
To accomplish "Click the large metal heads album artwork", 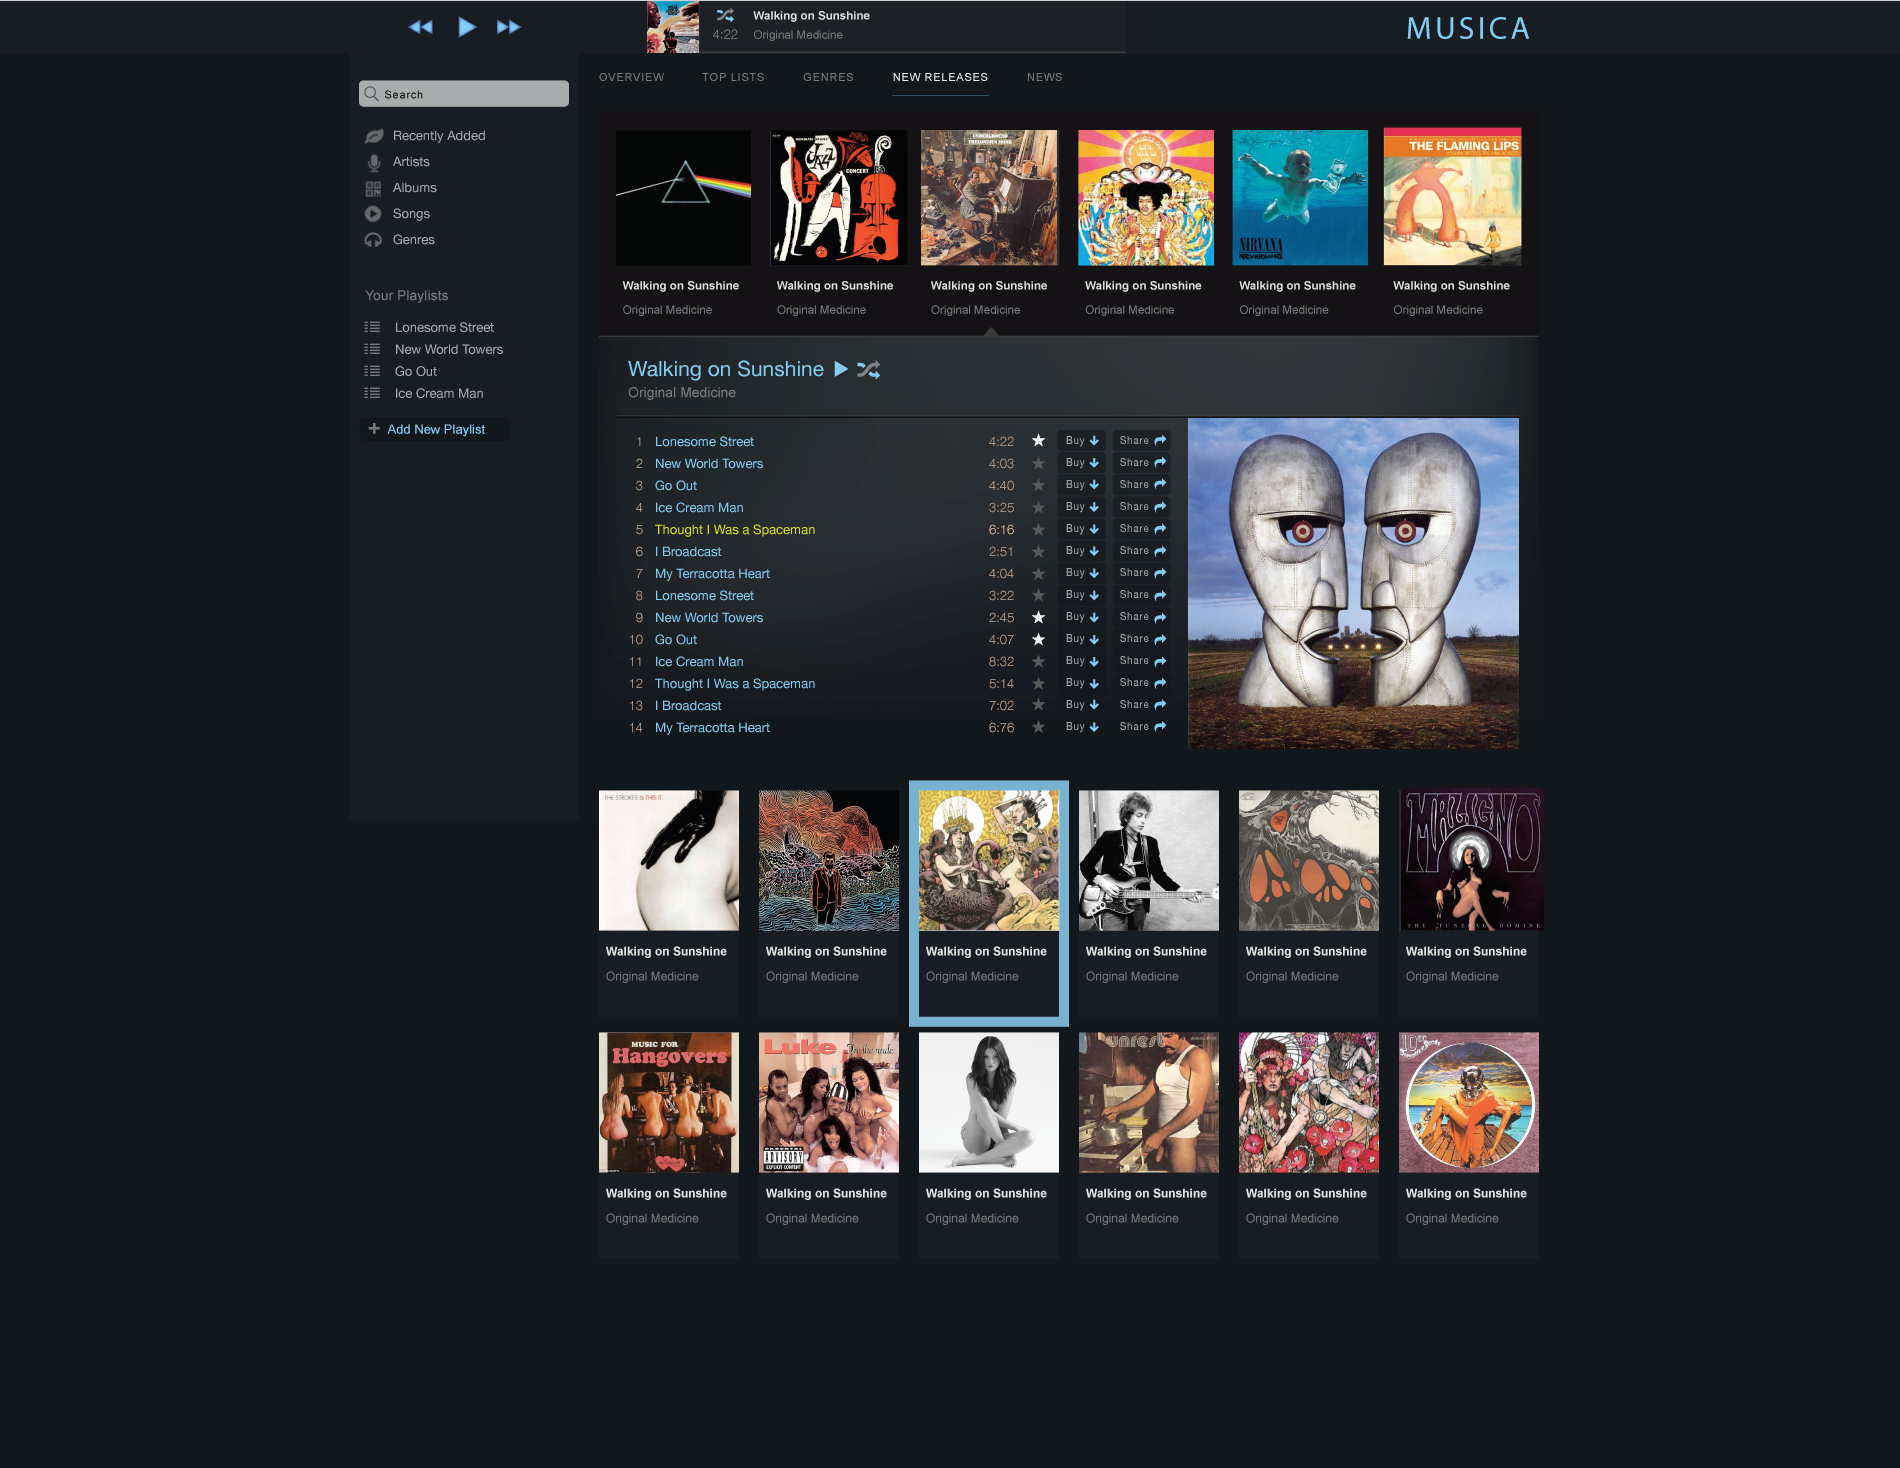I will coord(1353,583).
